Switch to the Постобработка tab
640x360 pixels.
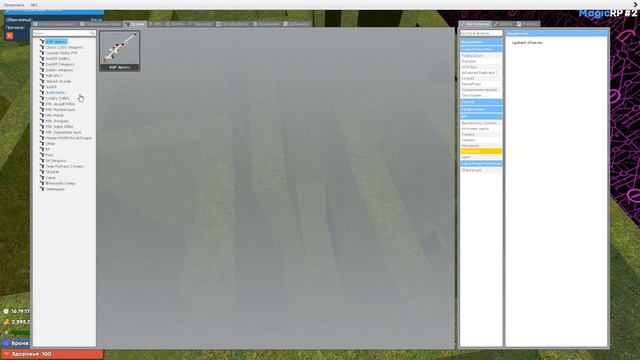[x=232, y=24]
